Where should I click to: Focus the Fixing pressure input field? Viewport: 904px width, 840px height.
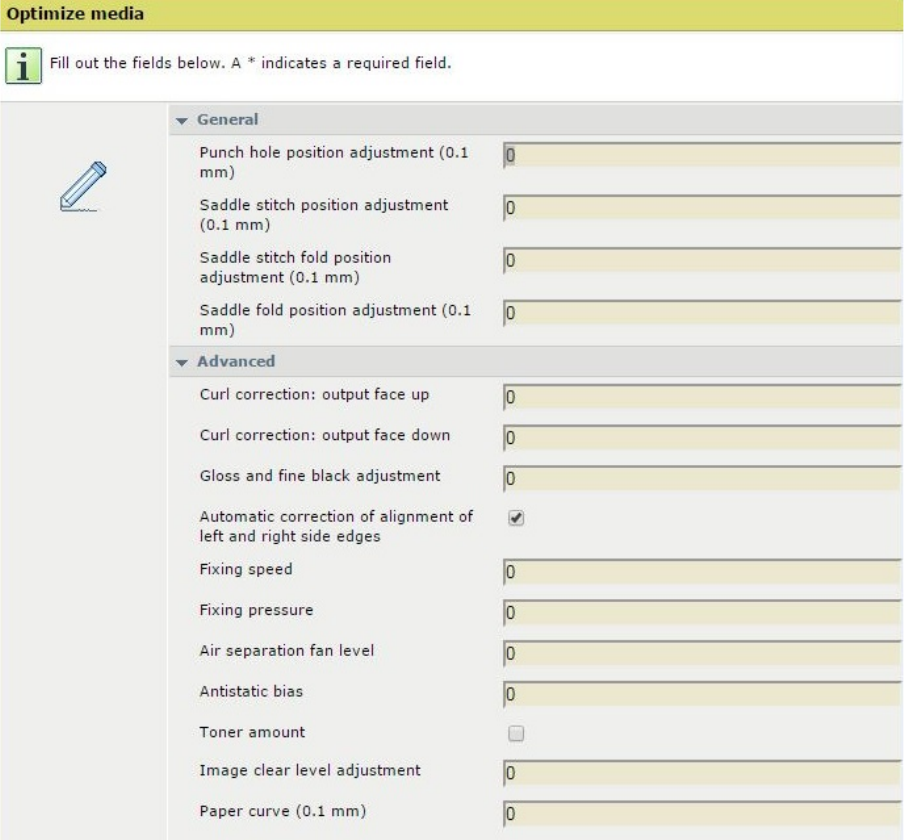700,613
